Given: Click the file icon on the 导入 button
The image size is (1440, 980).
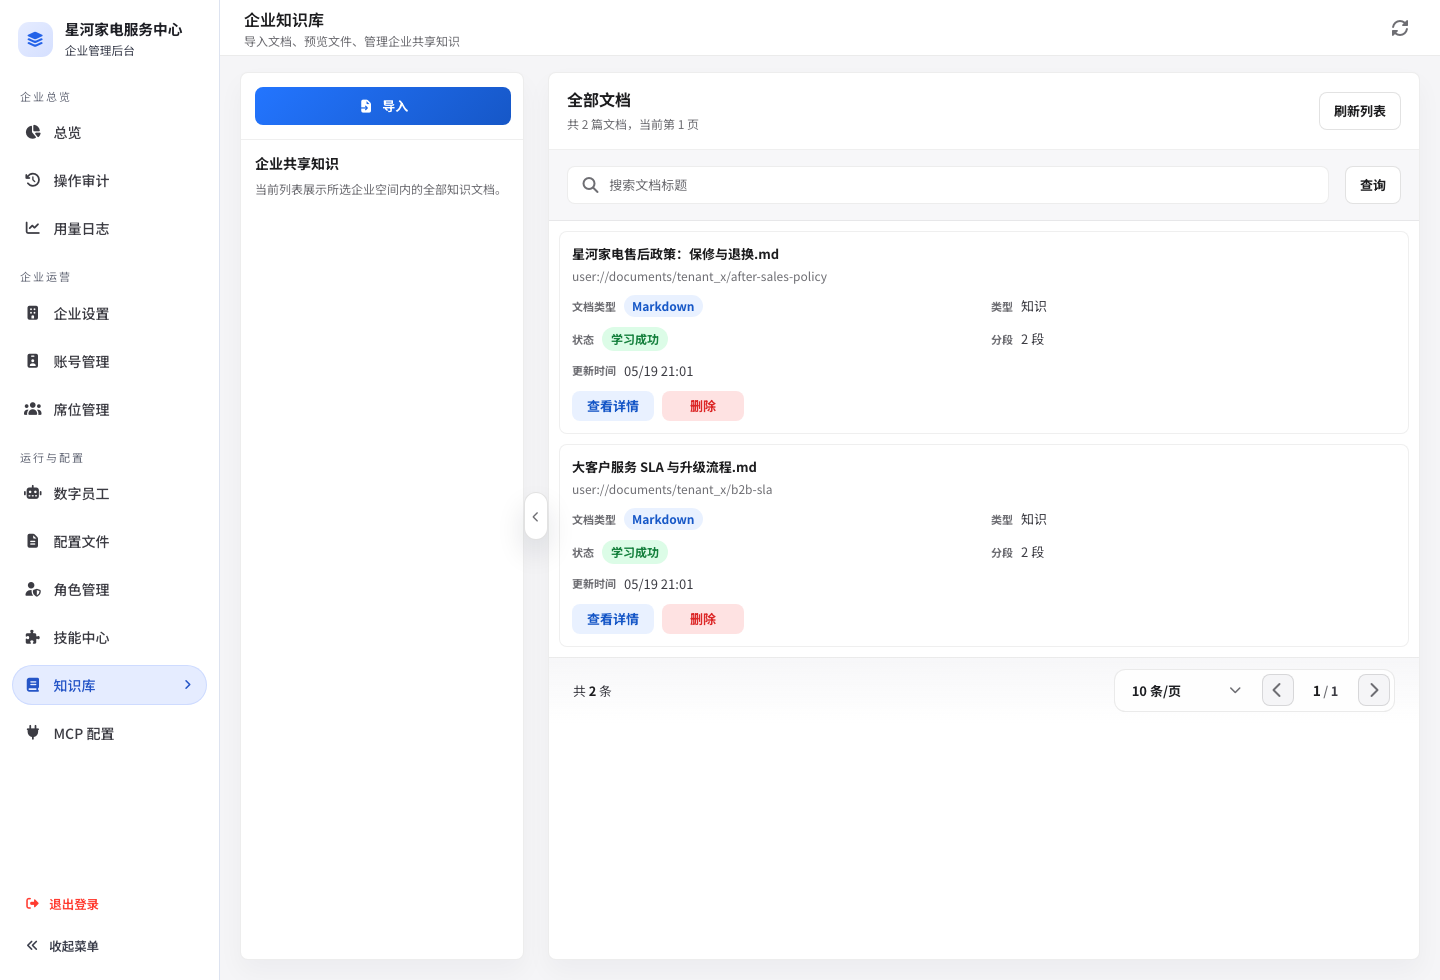Looking at the screenshot, I should (x=366, y=106).
